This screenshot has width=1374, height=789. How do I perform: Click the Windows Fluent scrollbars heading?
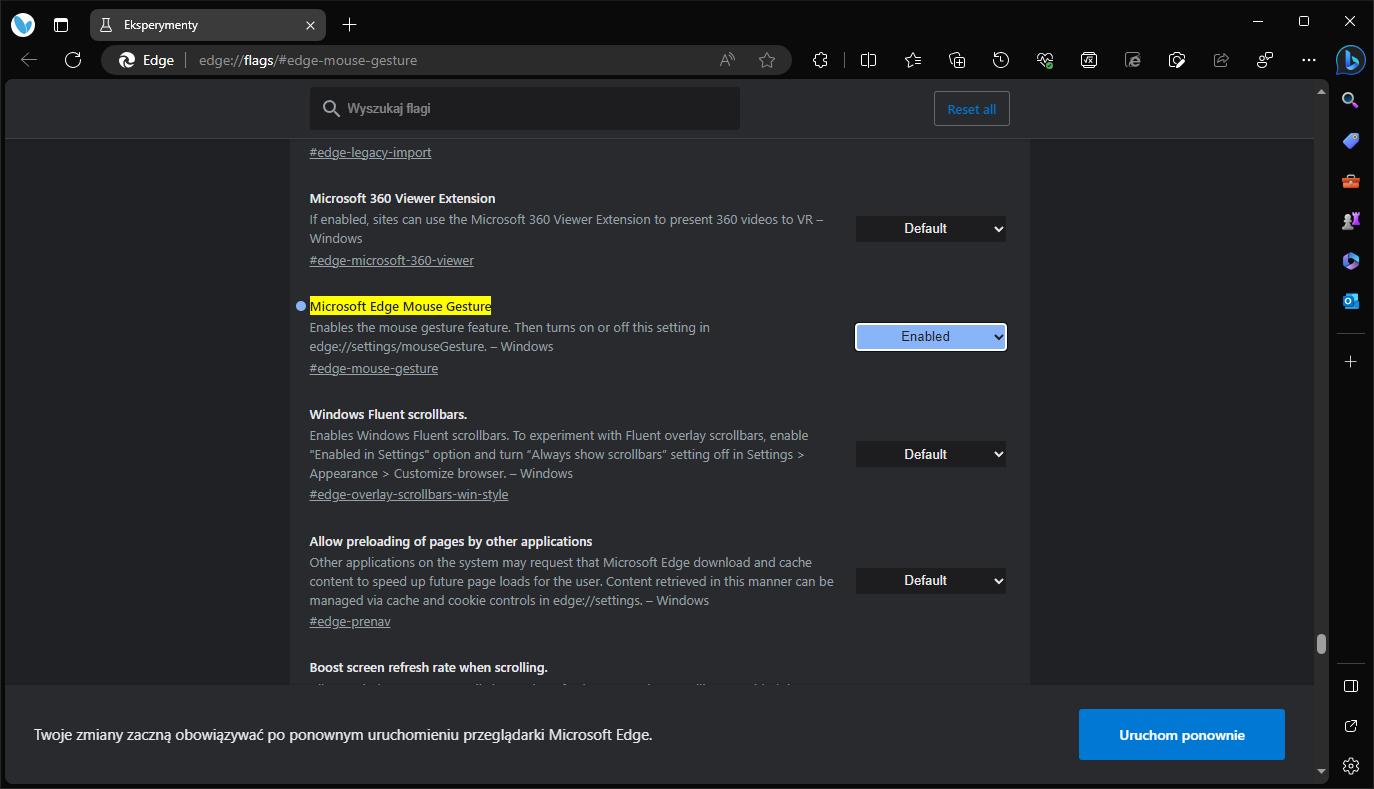tap(388, 414)
